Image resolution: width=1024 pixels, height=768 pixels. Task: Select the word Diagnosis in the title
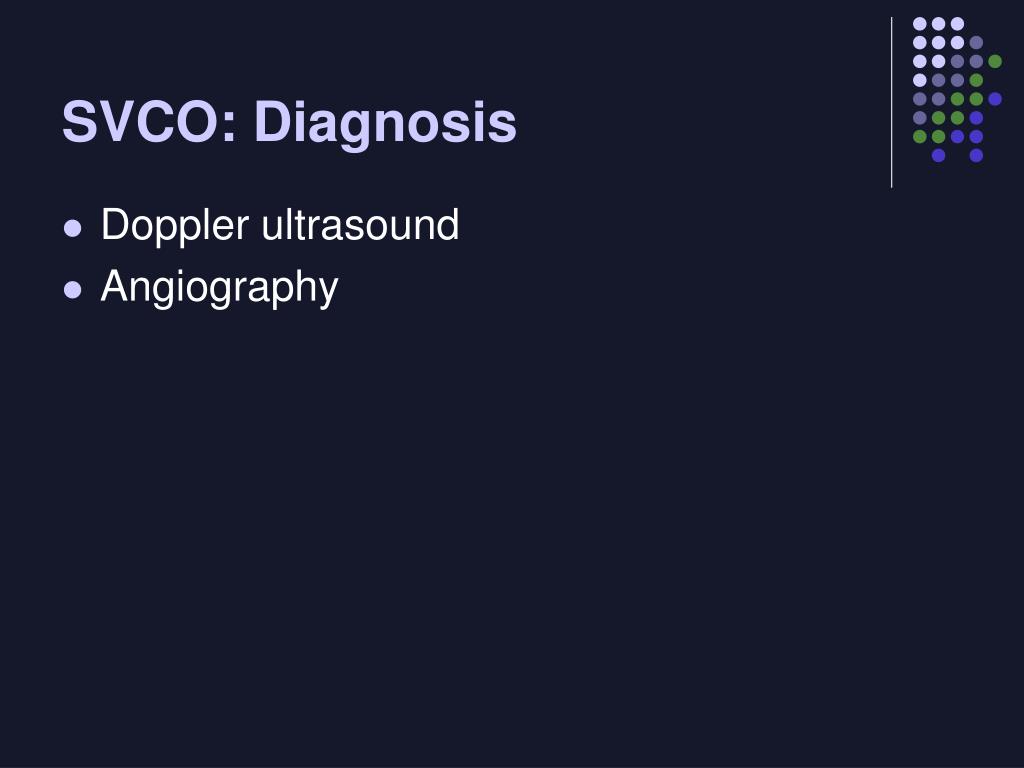click(385, 123)
